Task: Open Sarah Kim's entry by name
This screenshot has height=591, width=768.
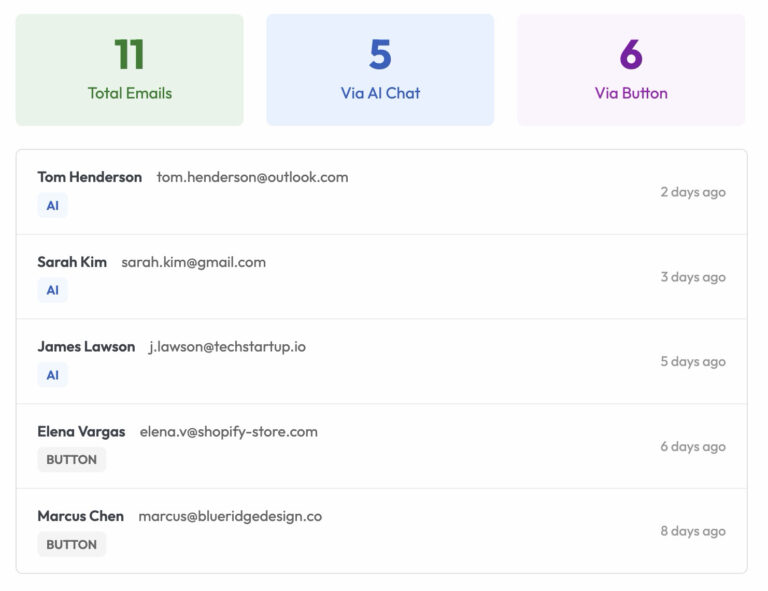Action: tap(72, 262)
